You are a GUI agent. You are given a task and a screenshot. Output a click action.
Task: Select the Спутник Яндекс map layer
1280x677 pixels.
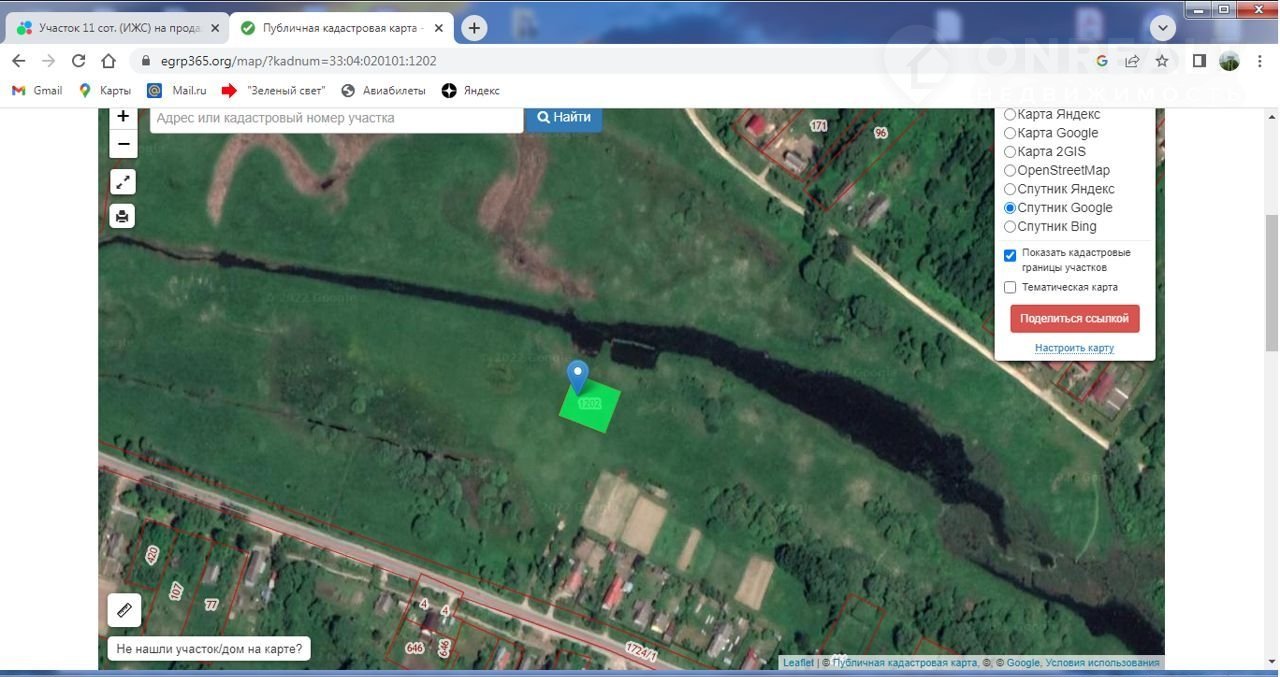[x=1010, y=189]
